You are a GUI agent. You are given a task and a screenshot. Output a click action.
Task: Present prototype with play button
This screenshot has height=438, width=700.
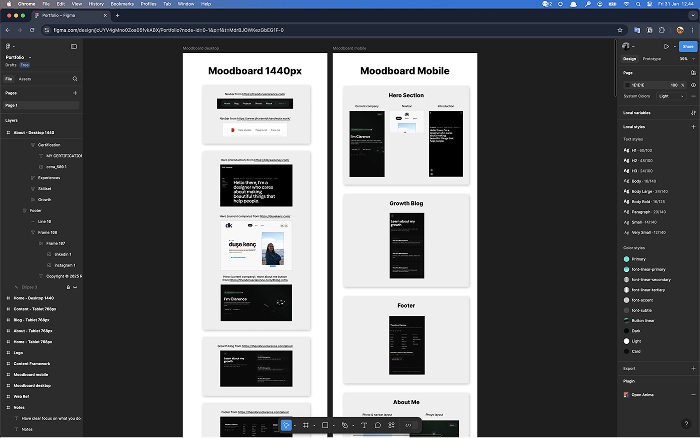[666, 46]
